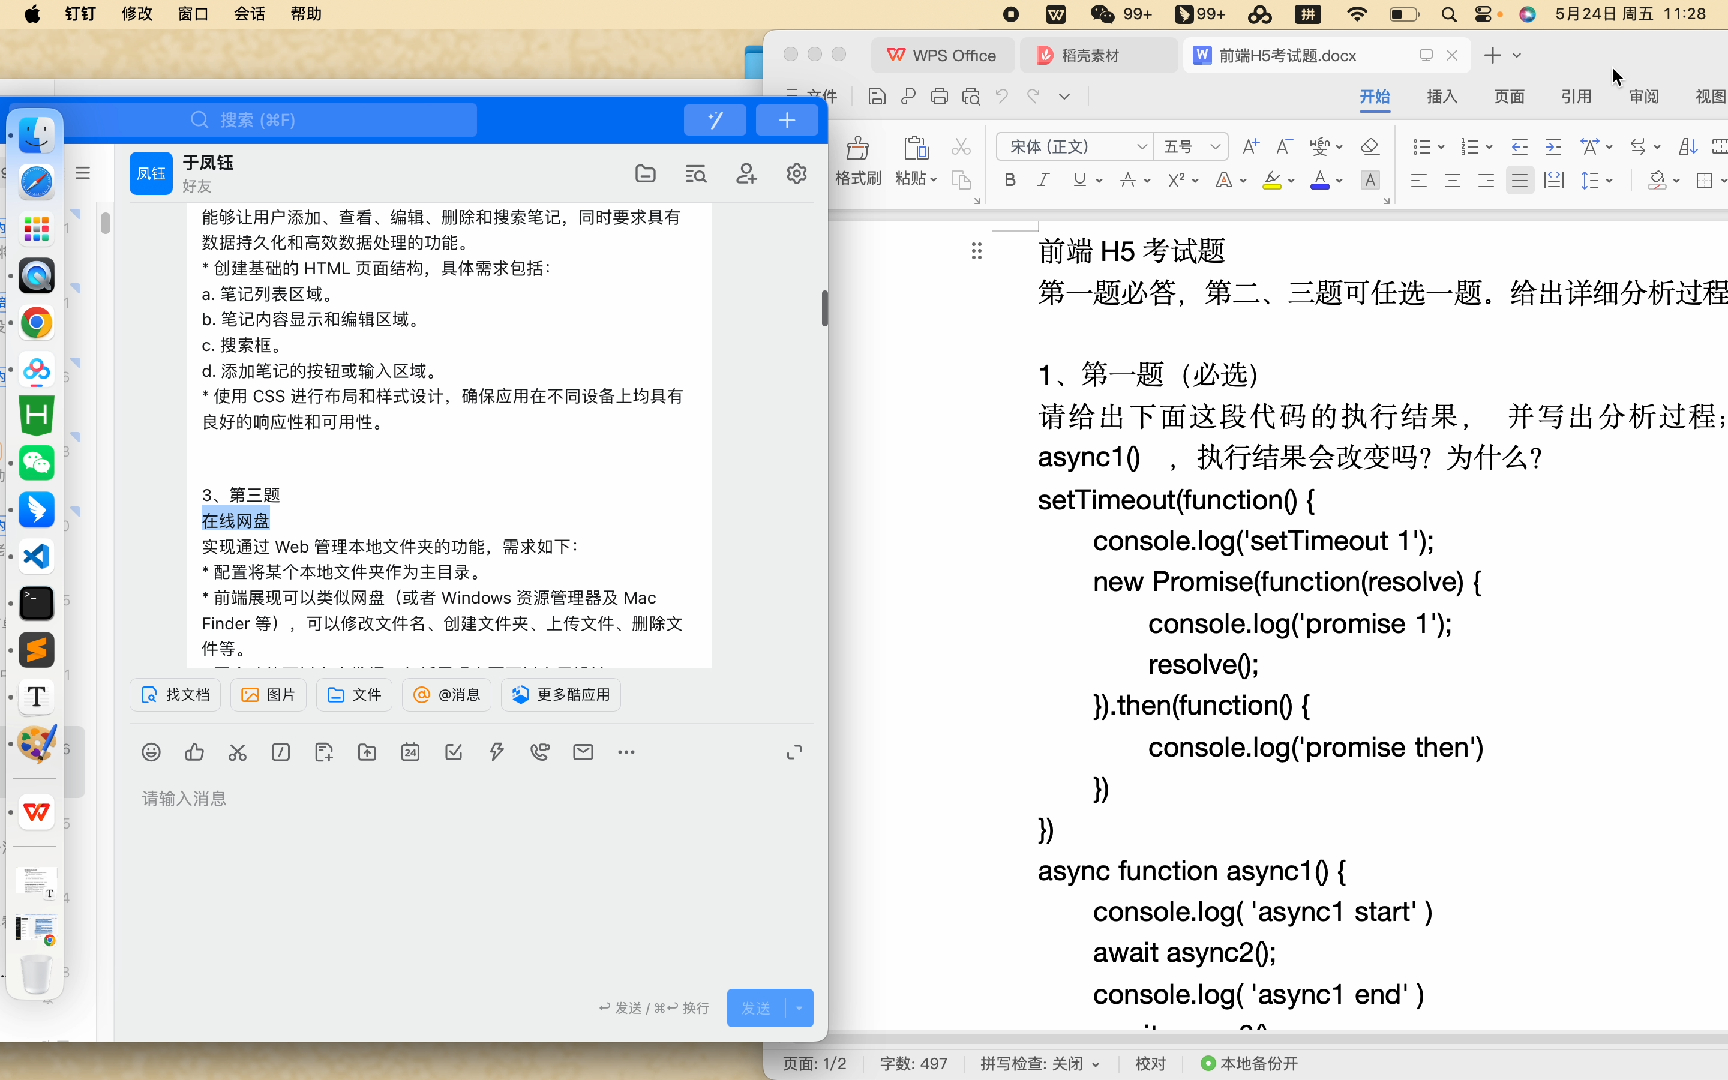The width and height of the screenshot is (1728, 1080).
Task: Expand the numbered list style dropdown arrow
Action: click(x=1489, y=147)
